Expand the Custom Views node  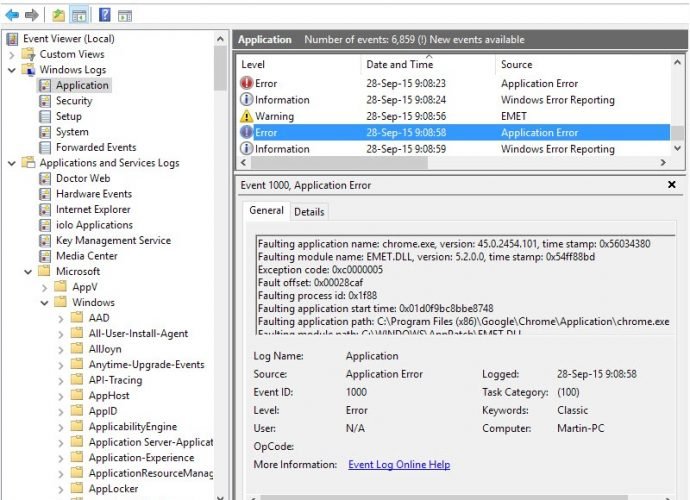pyautogui.click(x=12, y=55)
